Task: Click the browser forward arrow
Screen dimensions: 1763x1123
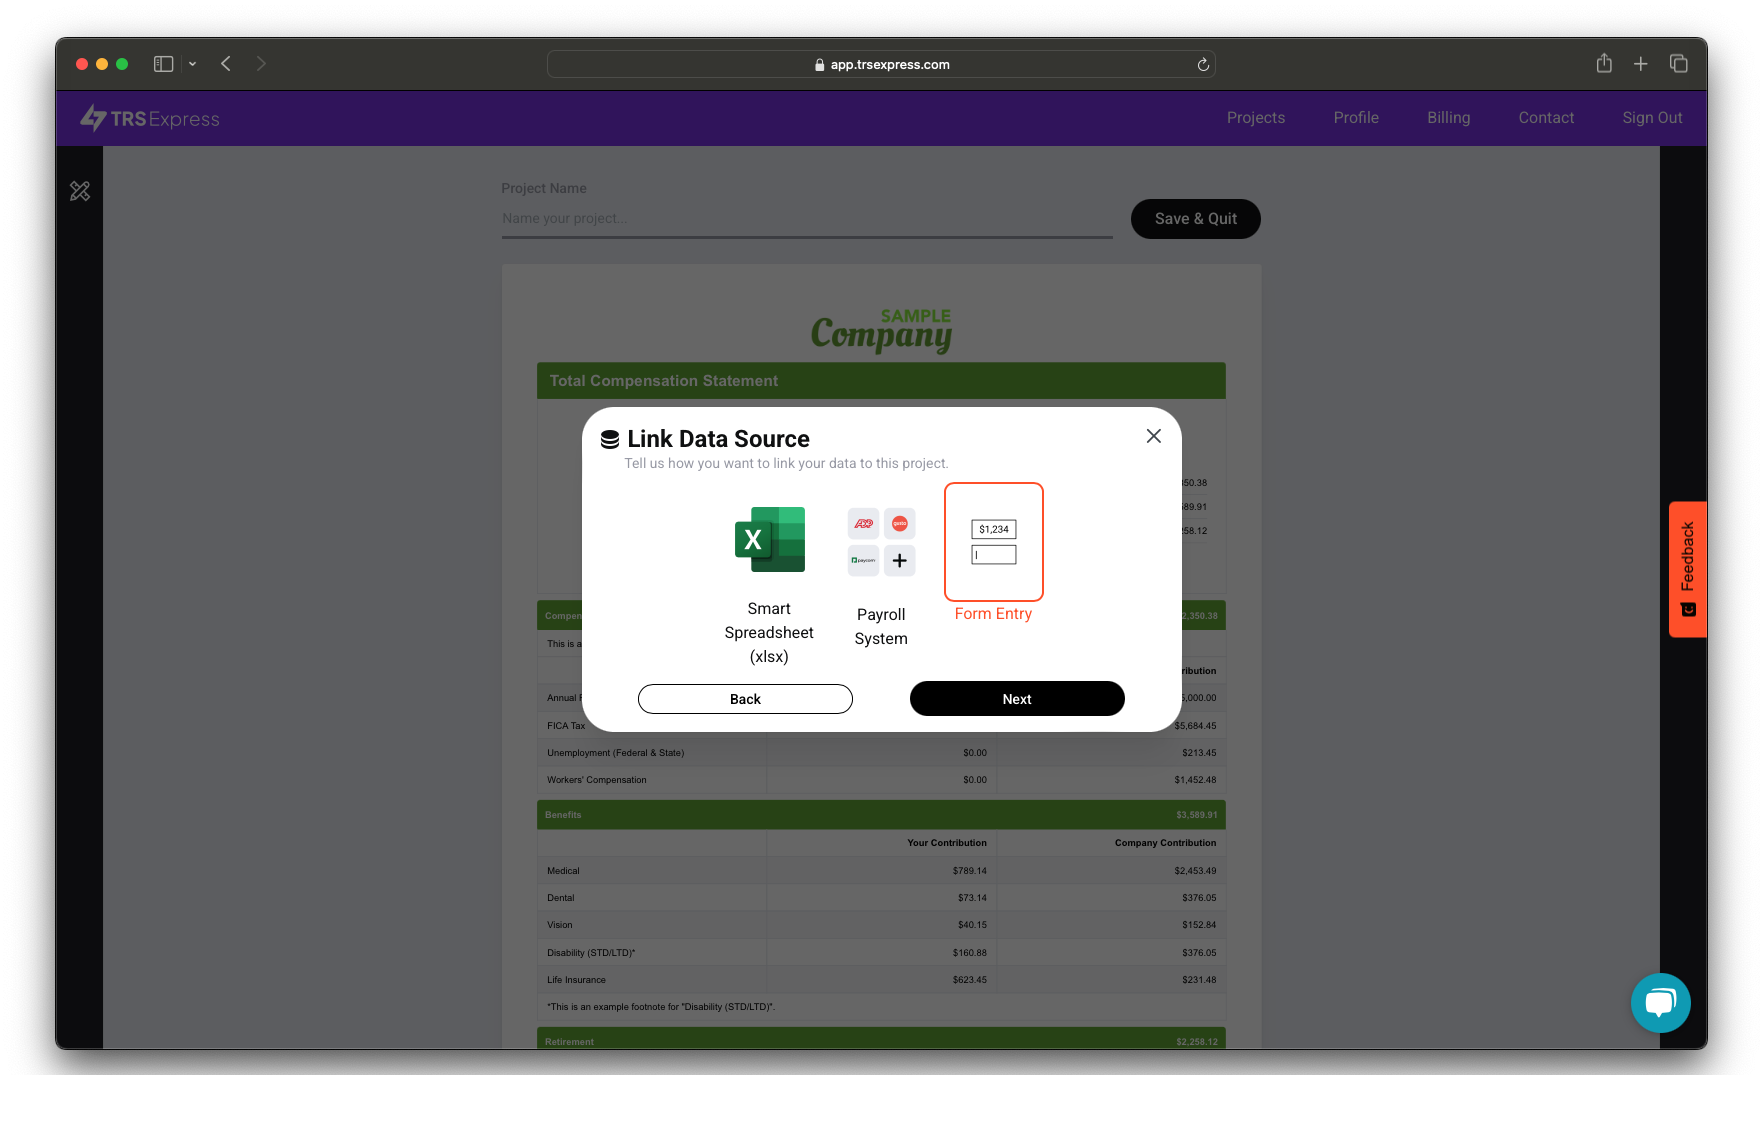Action: click(261, 64)
